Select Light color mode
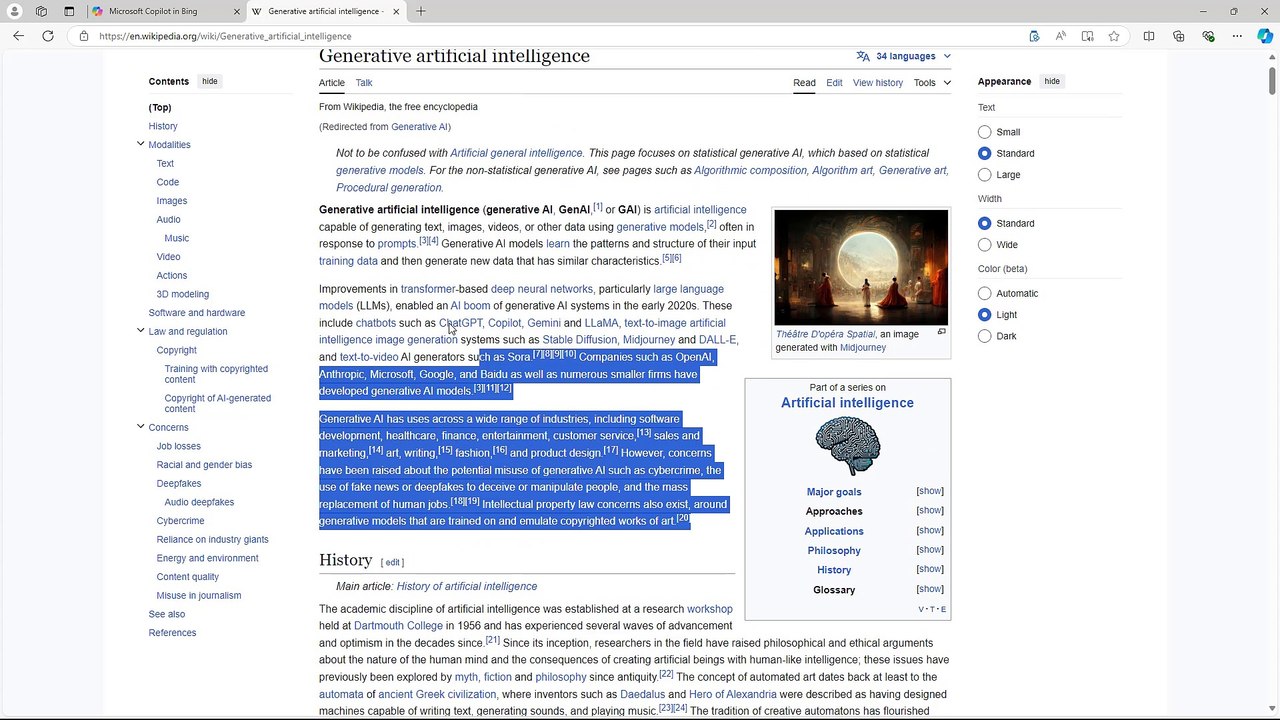The width and height of the screenshot is (1280, 720). (x=985, y=315)
